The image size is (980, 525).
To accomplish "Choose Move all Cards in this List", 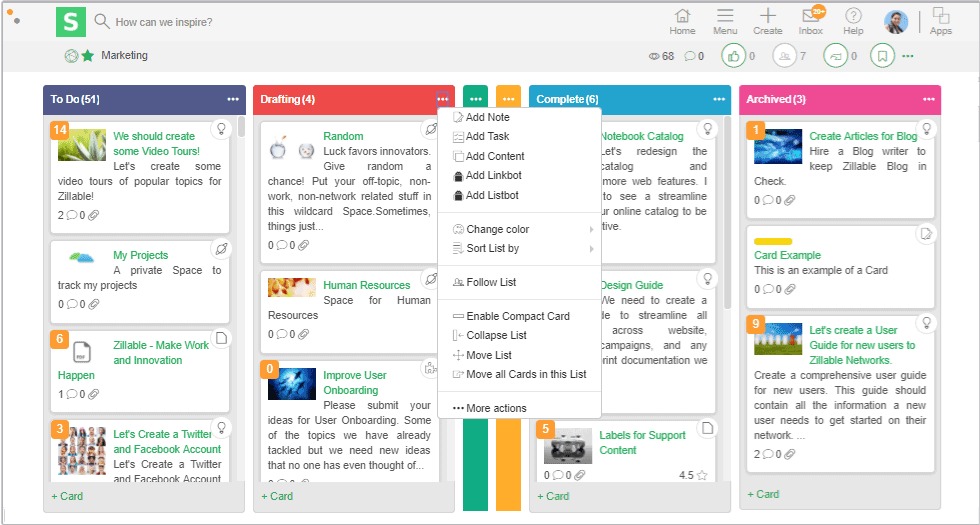I will 519,374.
